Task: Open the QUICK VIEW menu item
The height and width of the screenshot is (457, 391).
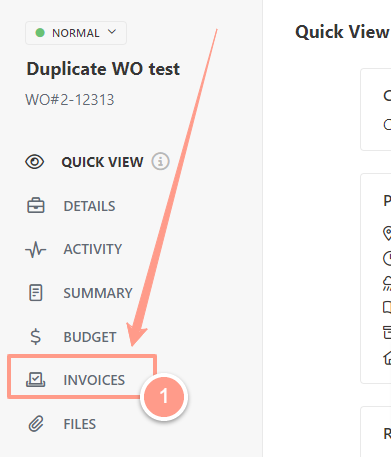Action: tap(102, 162)
